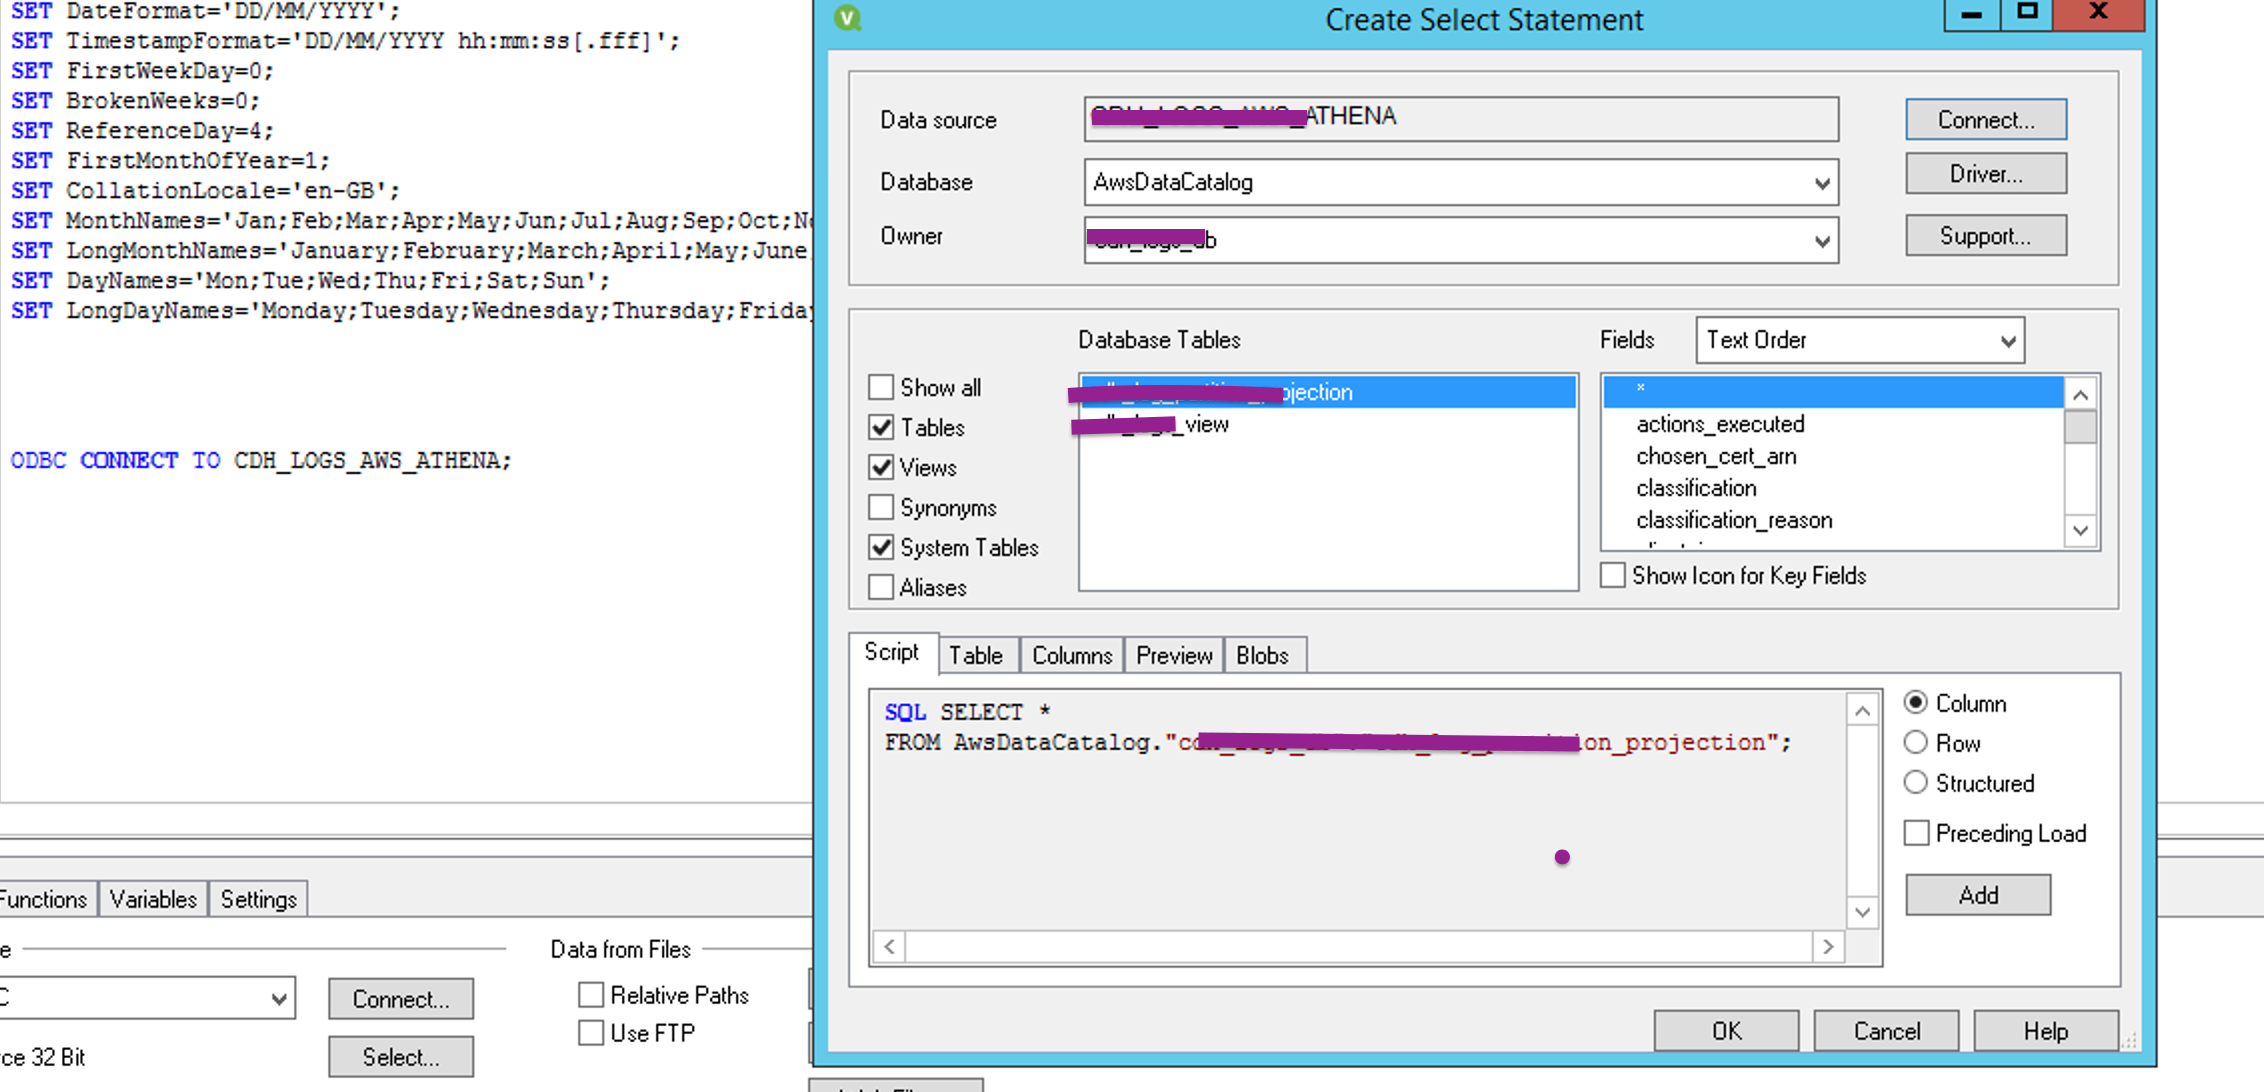Uncheck the System Tables checkbox

point(881,547)
